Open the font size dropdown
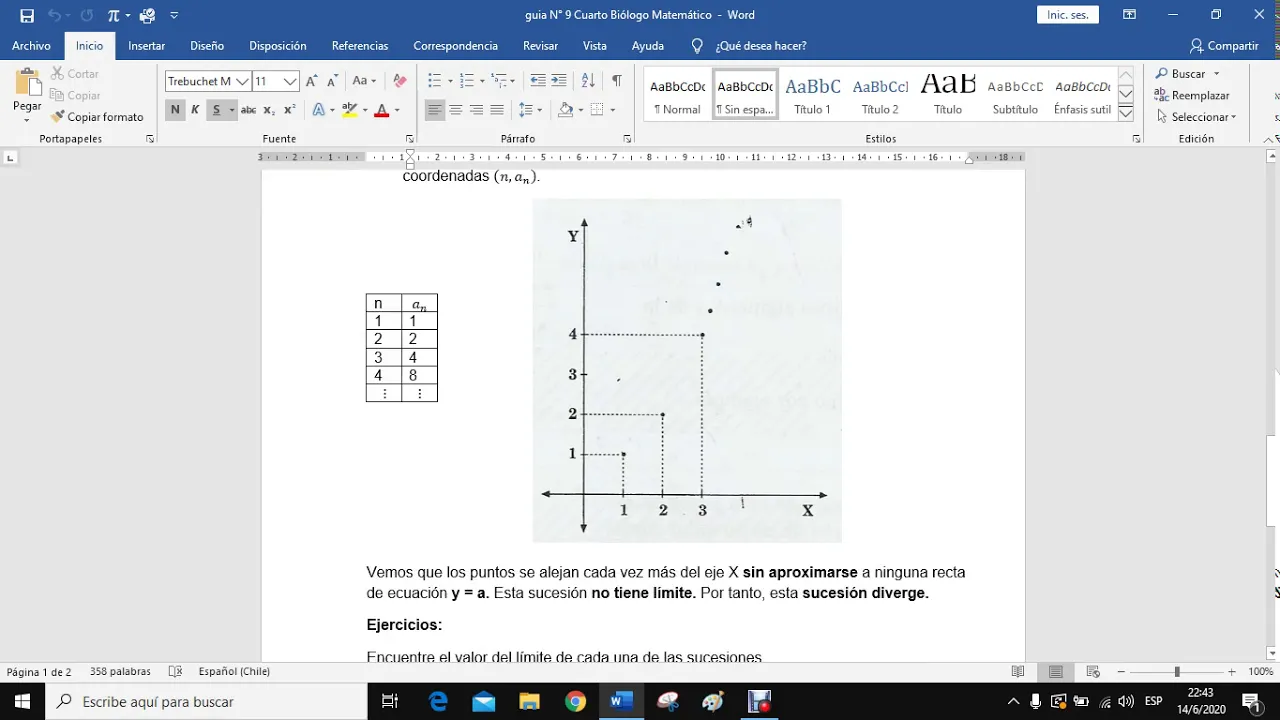This screenshot has height=720, width=1280. pyautogui.click(x=290, y=81)
